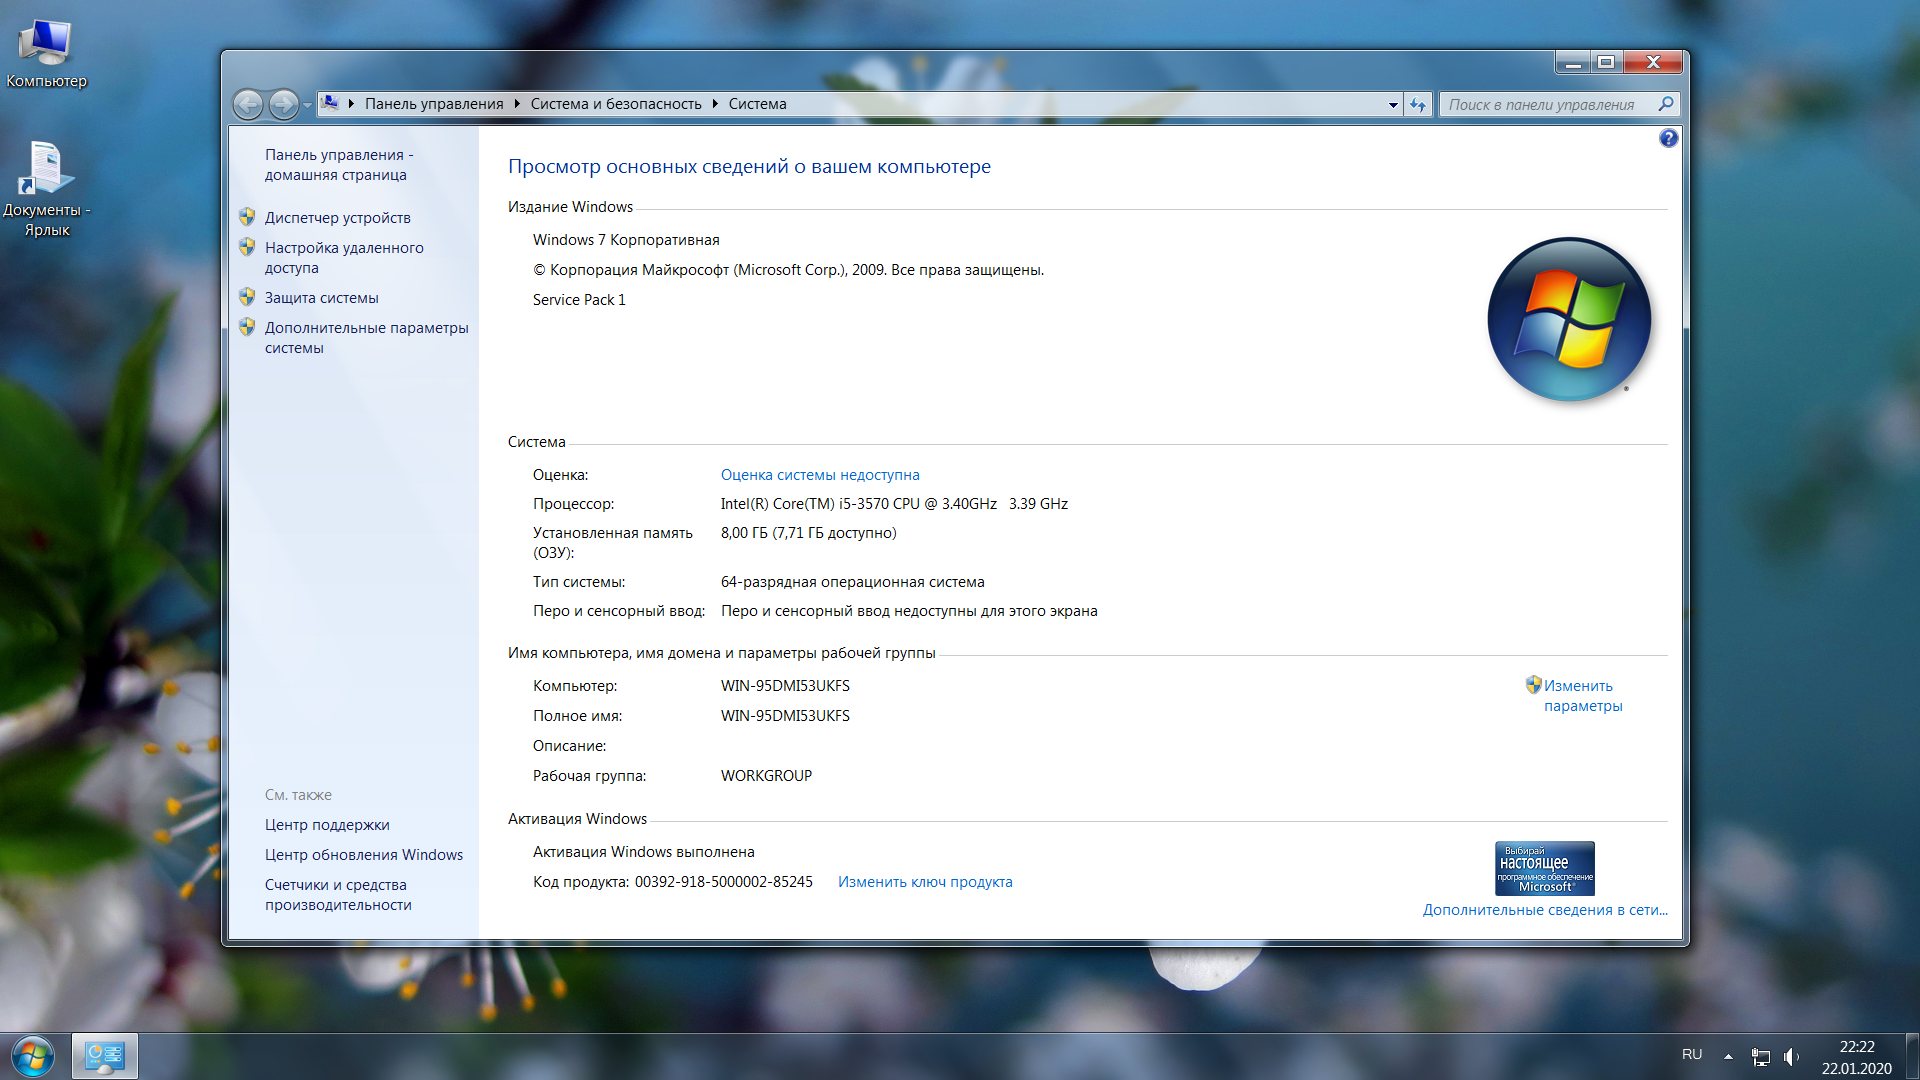The width and height of the screenshot is (1920, 1080).
Task: Open Диспетчер устройств link
Action: pyautogui.click(x=338, y=218)
